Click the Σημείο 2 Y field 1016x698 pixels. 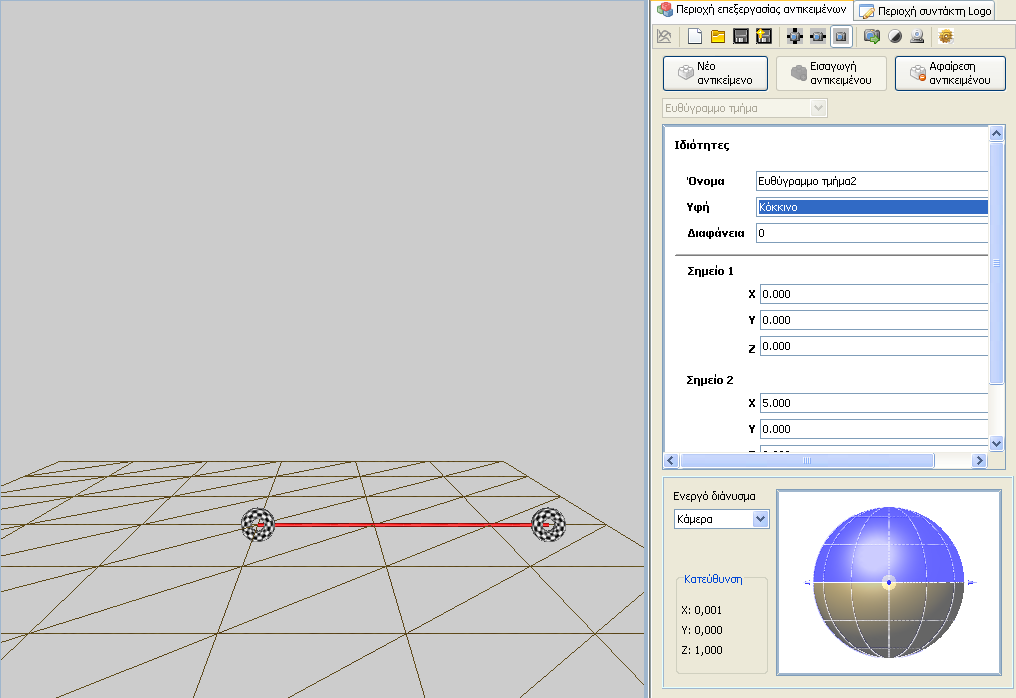(x=873, y=429)
